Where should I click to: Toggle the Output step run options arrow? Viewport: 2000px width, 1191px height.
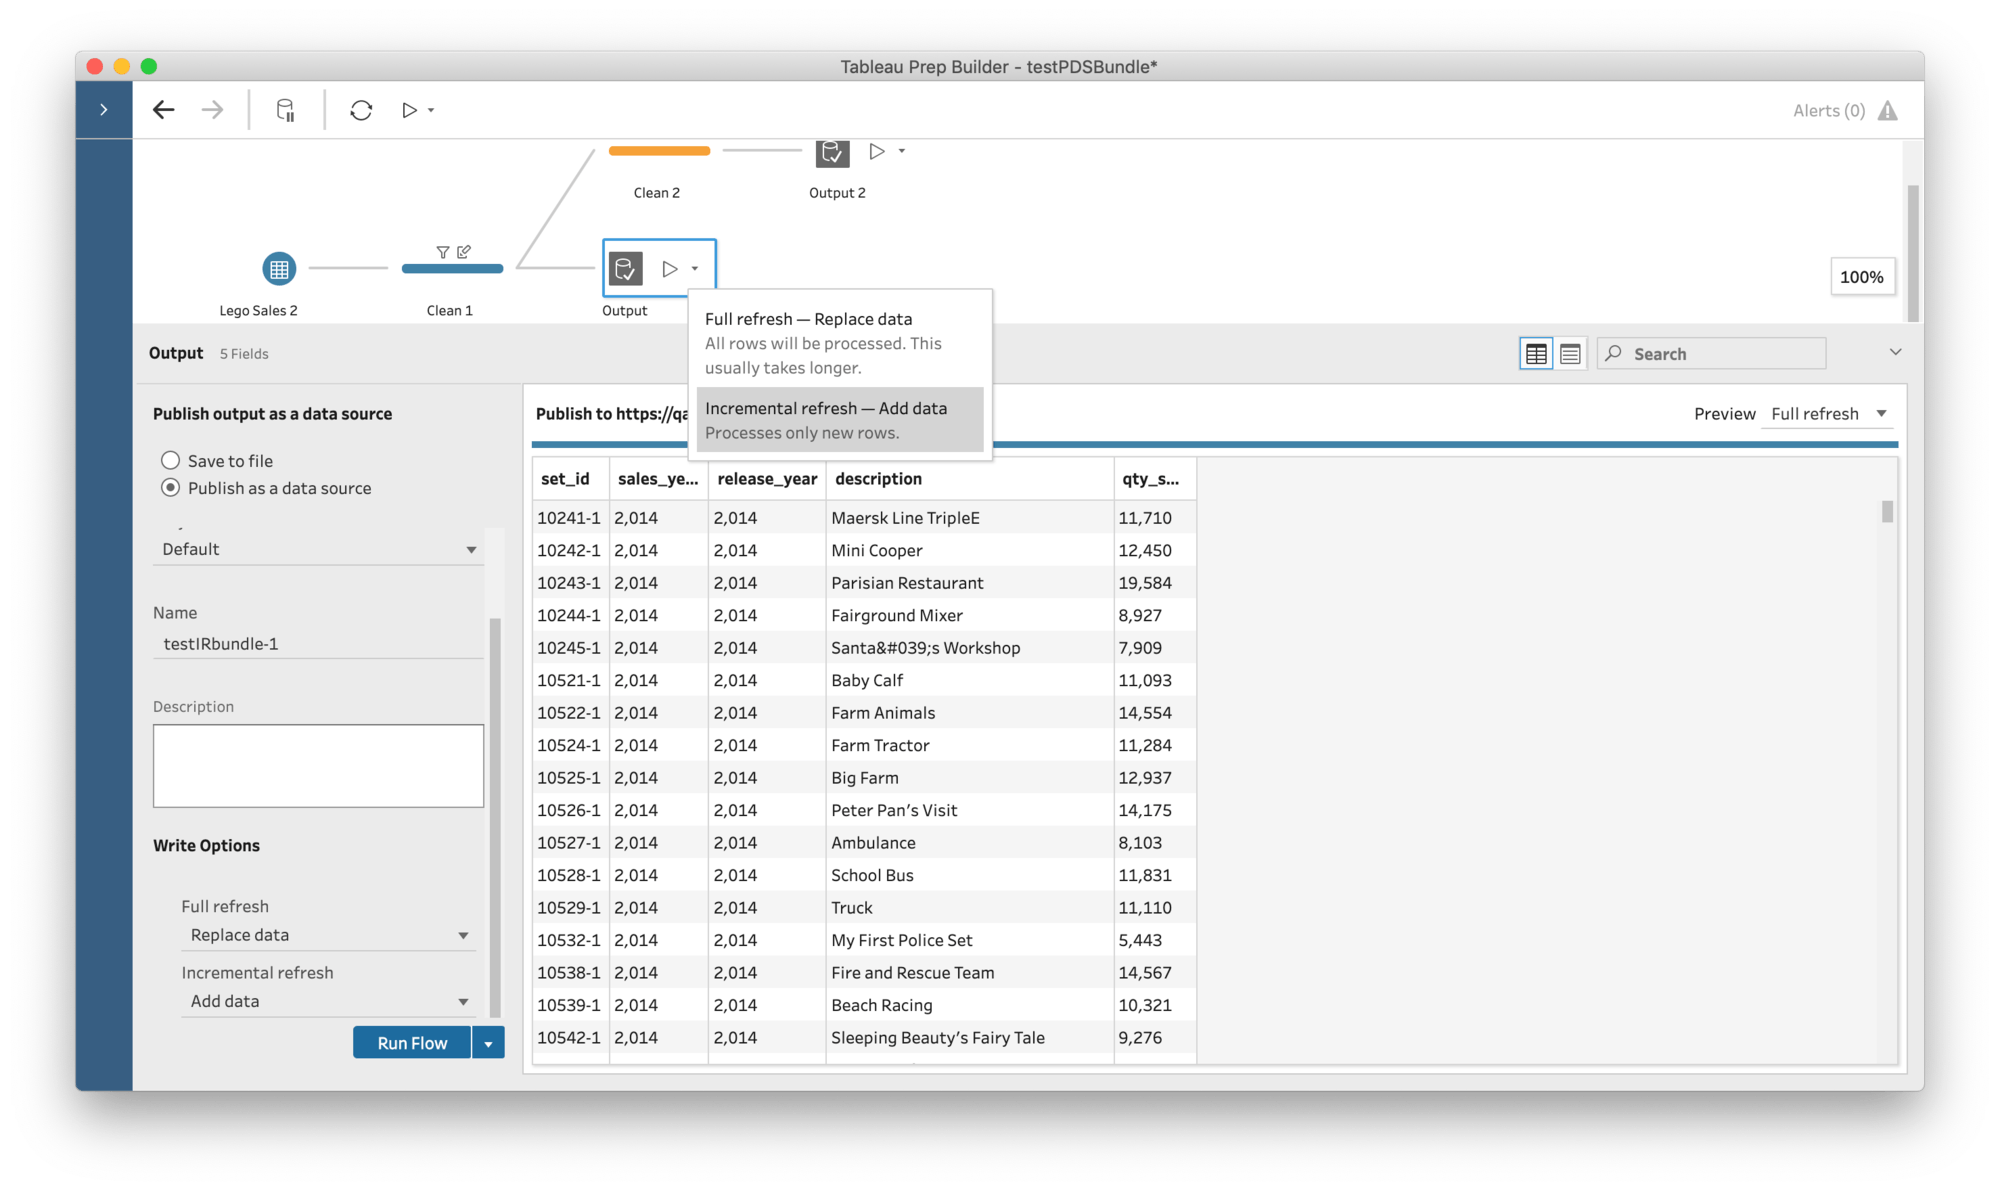click(695, 268)
